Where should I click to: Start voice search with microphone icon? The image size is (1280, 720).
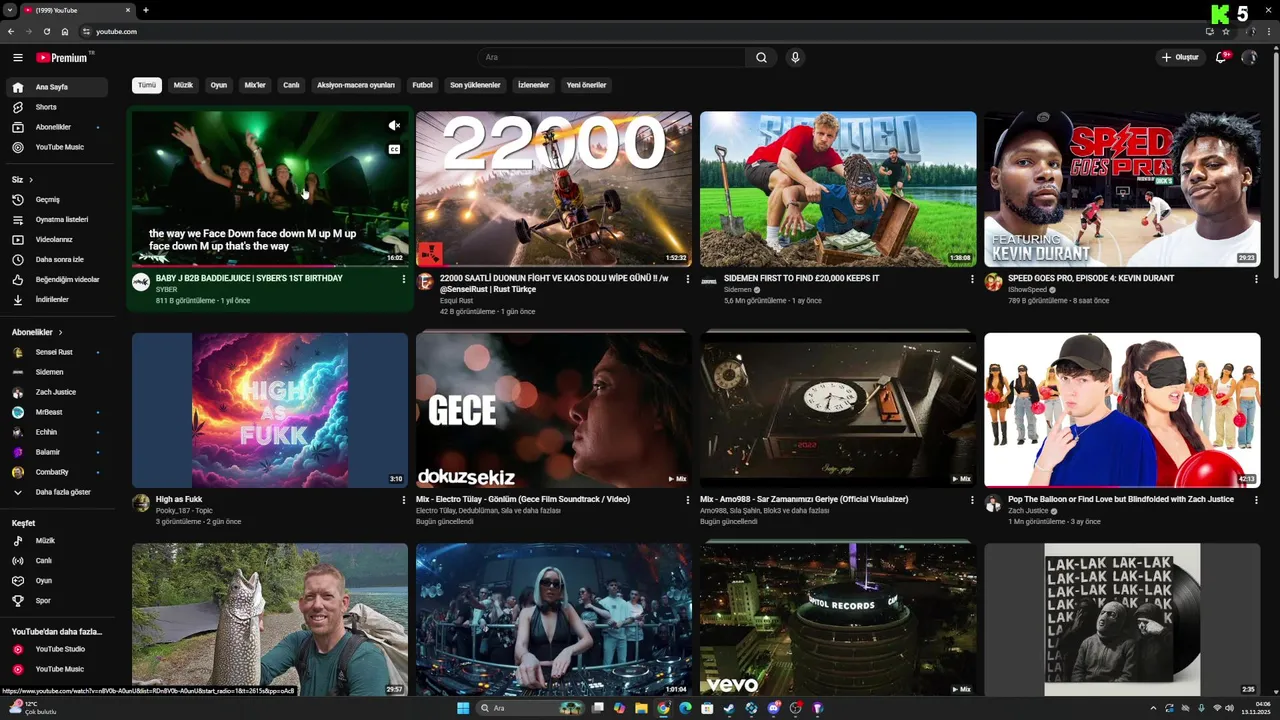795,58
